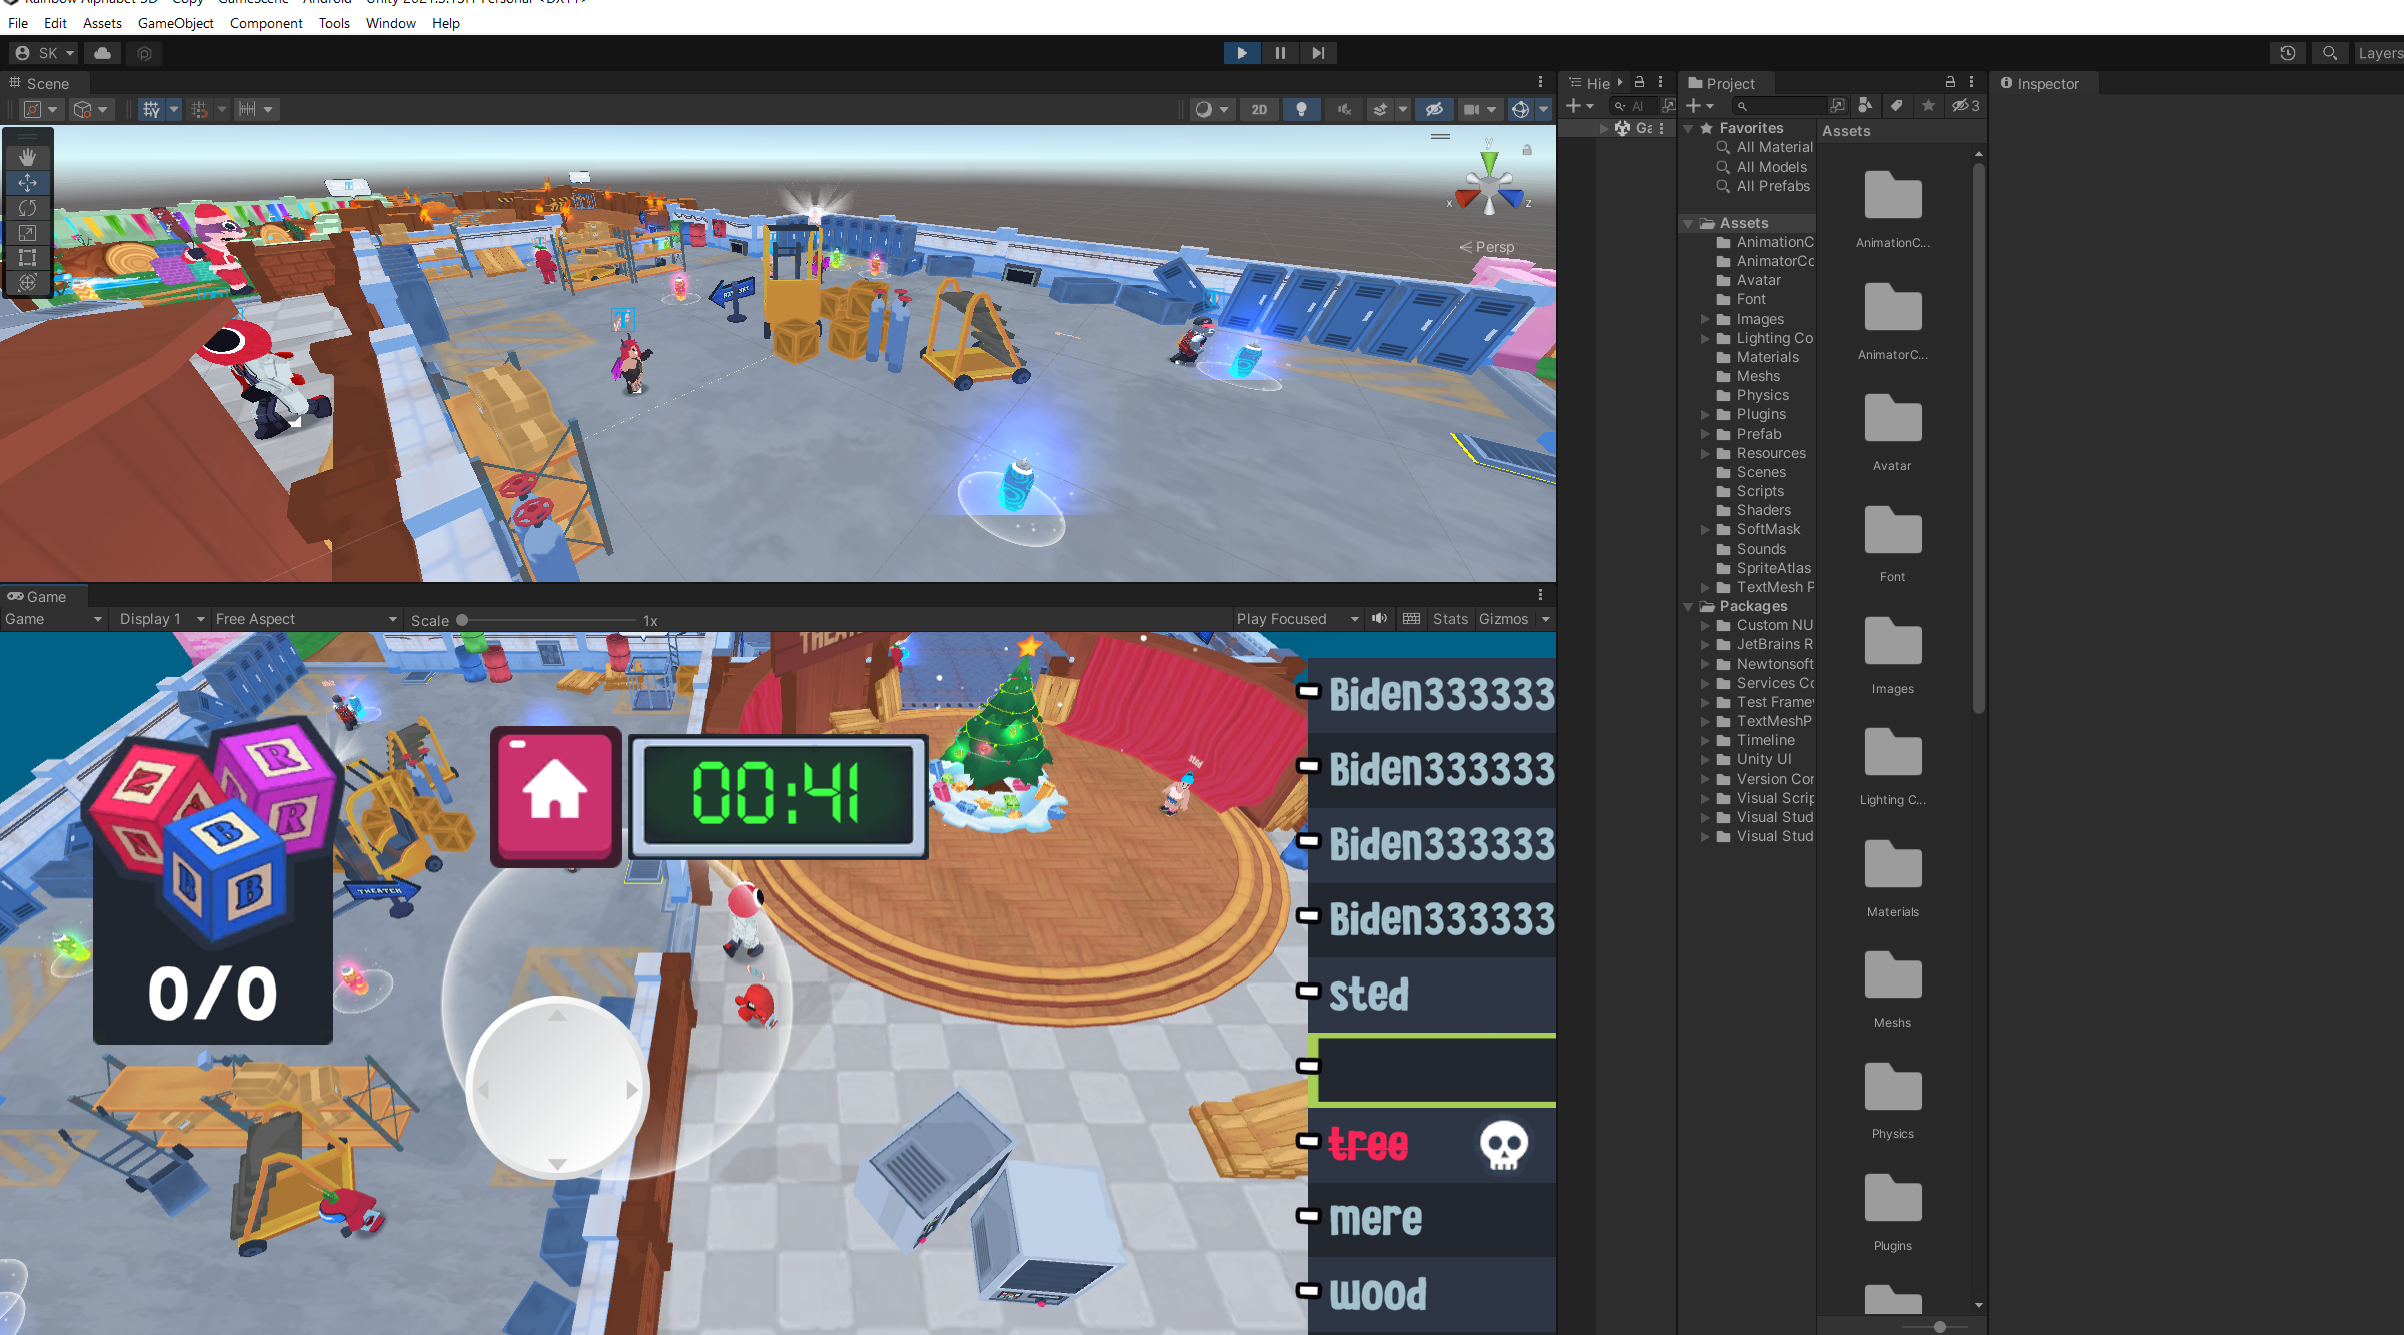This screenshot has height=1335, width=2404.
Task: Select the combined Transform tool
Action: [27, 282]
